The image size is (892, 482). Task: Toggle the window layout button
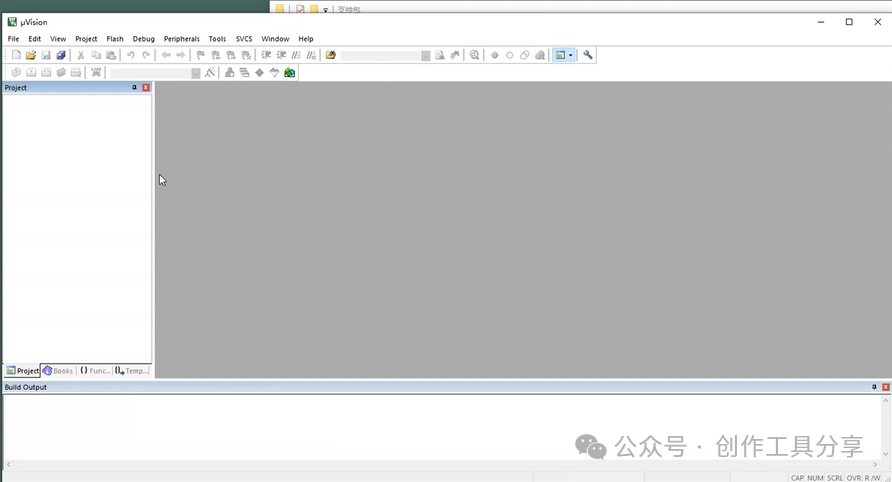click(x=560, y=55)
